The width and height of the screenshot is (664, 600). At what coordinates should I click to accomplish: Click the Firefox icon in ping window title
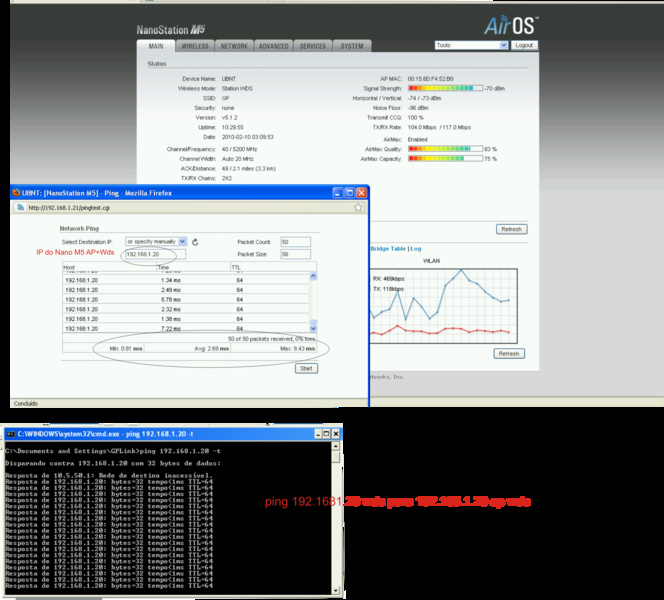click(17, 193)
